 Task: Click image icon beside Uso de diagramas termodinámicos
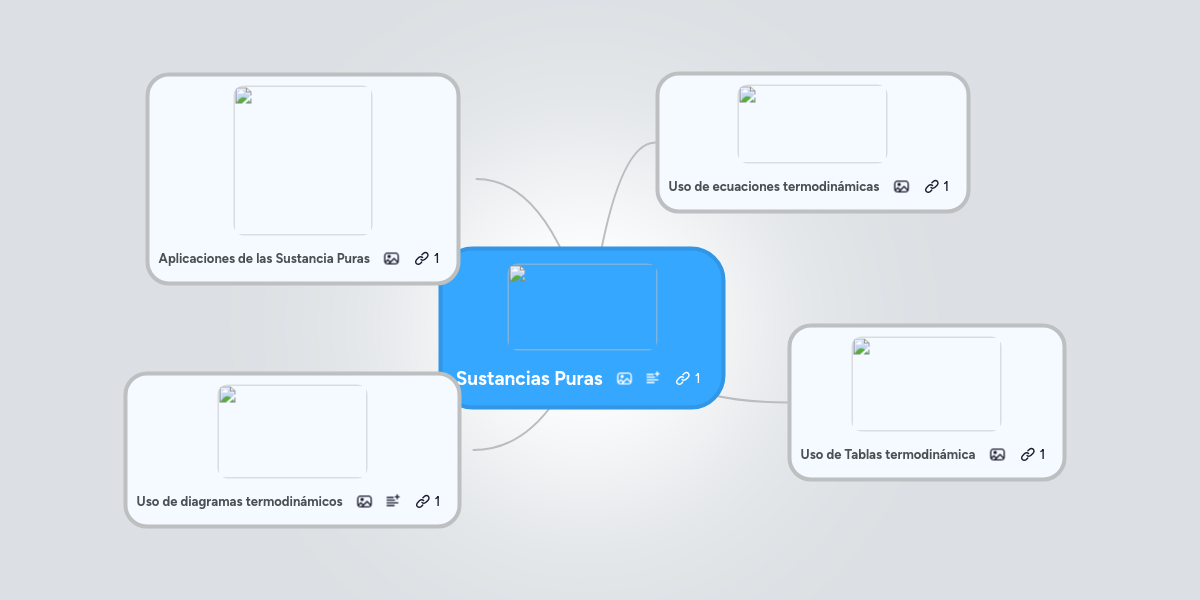pos(364,501)
